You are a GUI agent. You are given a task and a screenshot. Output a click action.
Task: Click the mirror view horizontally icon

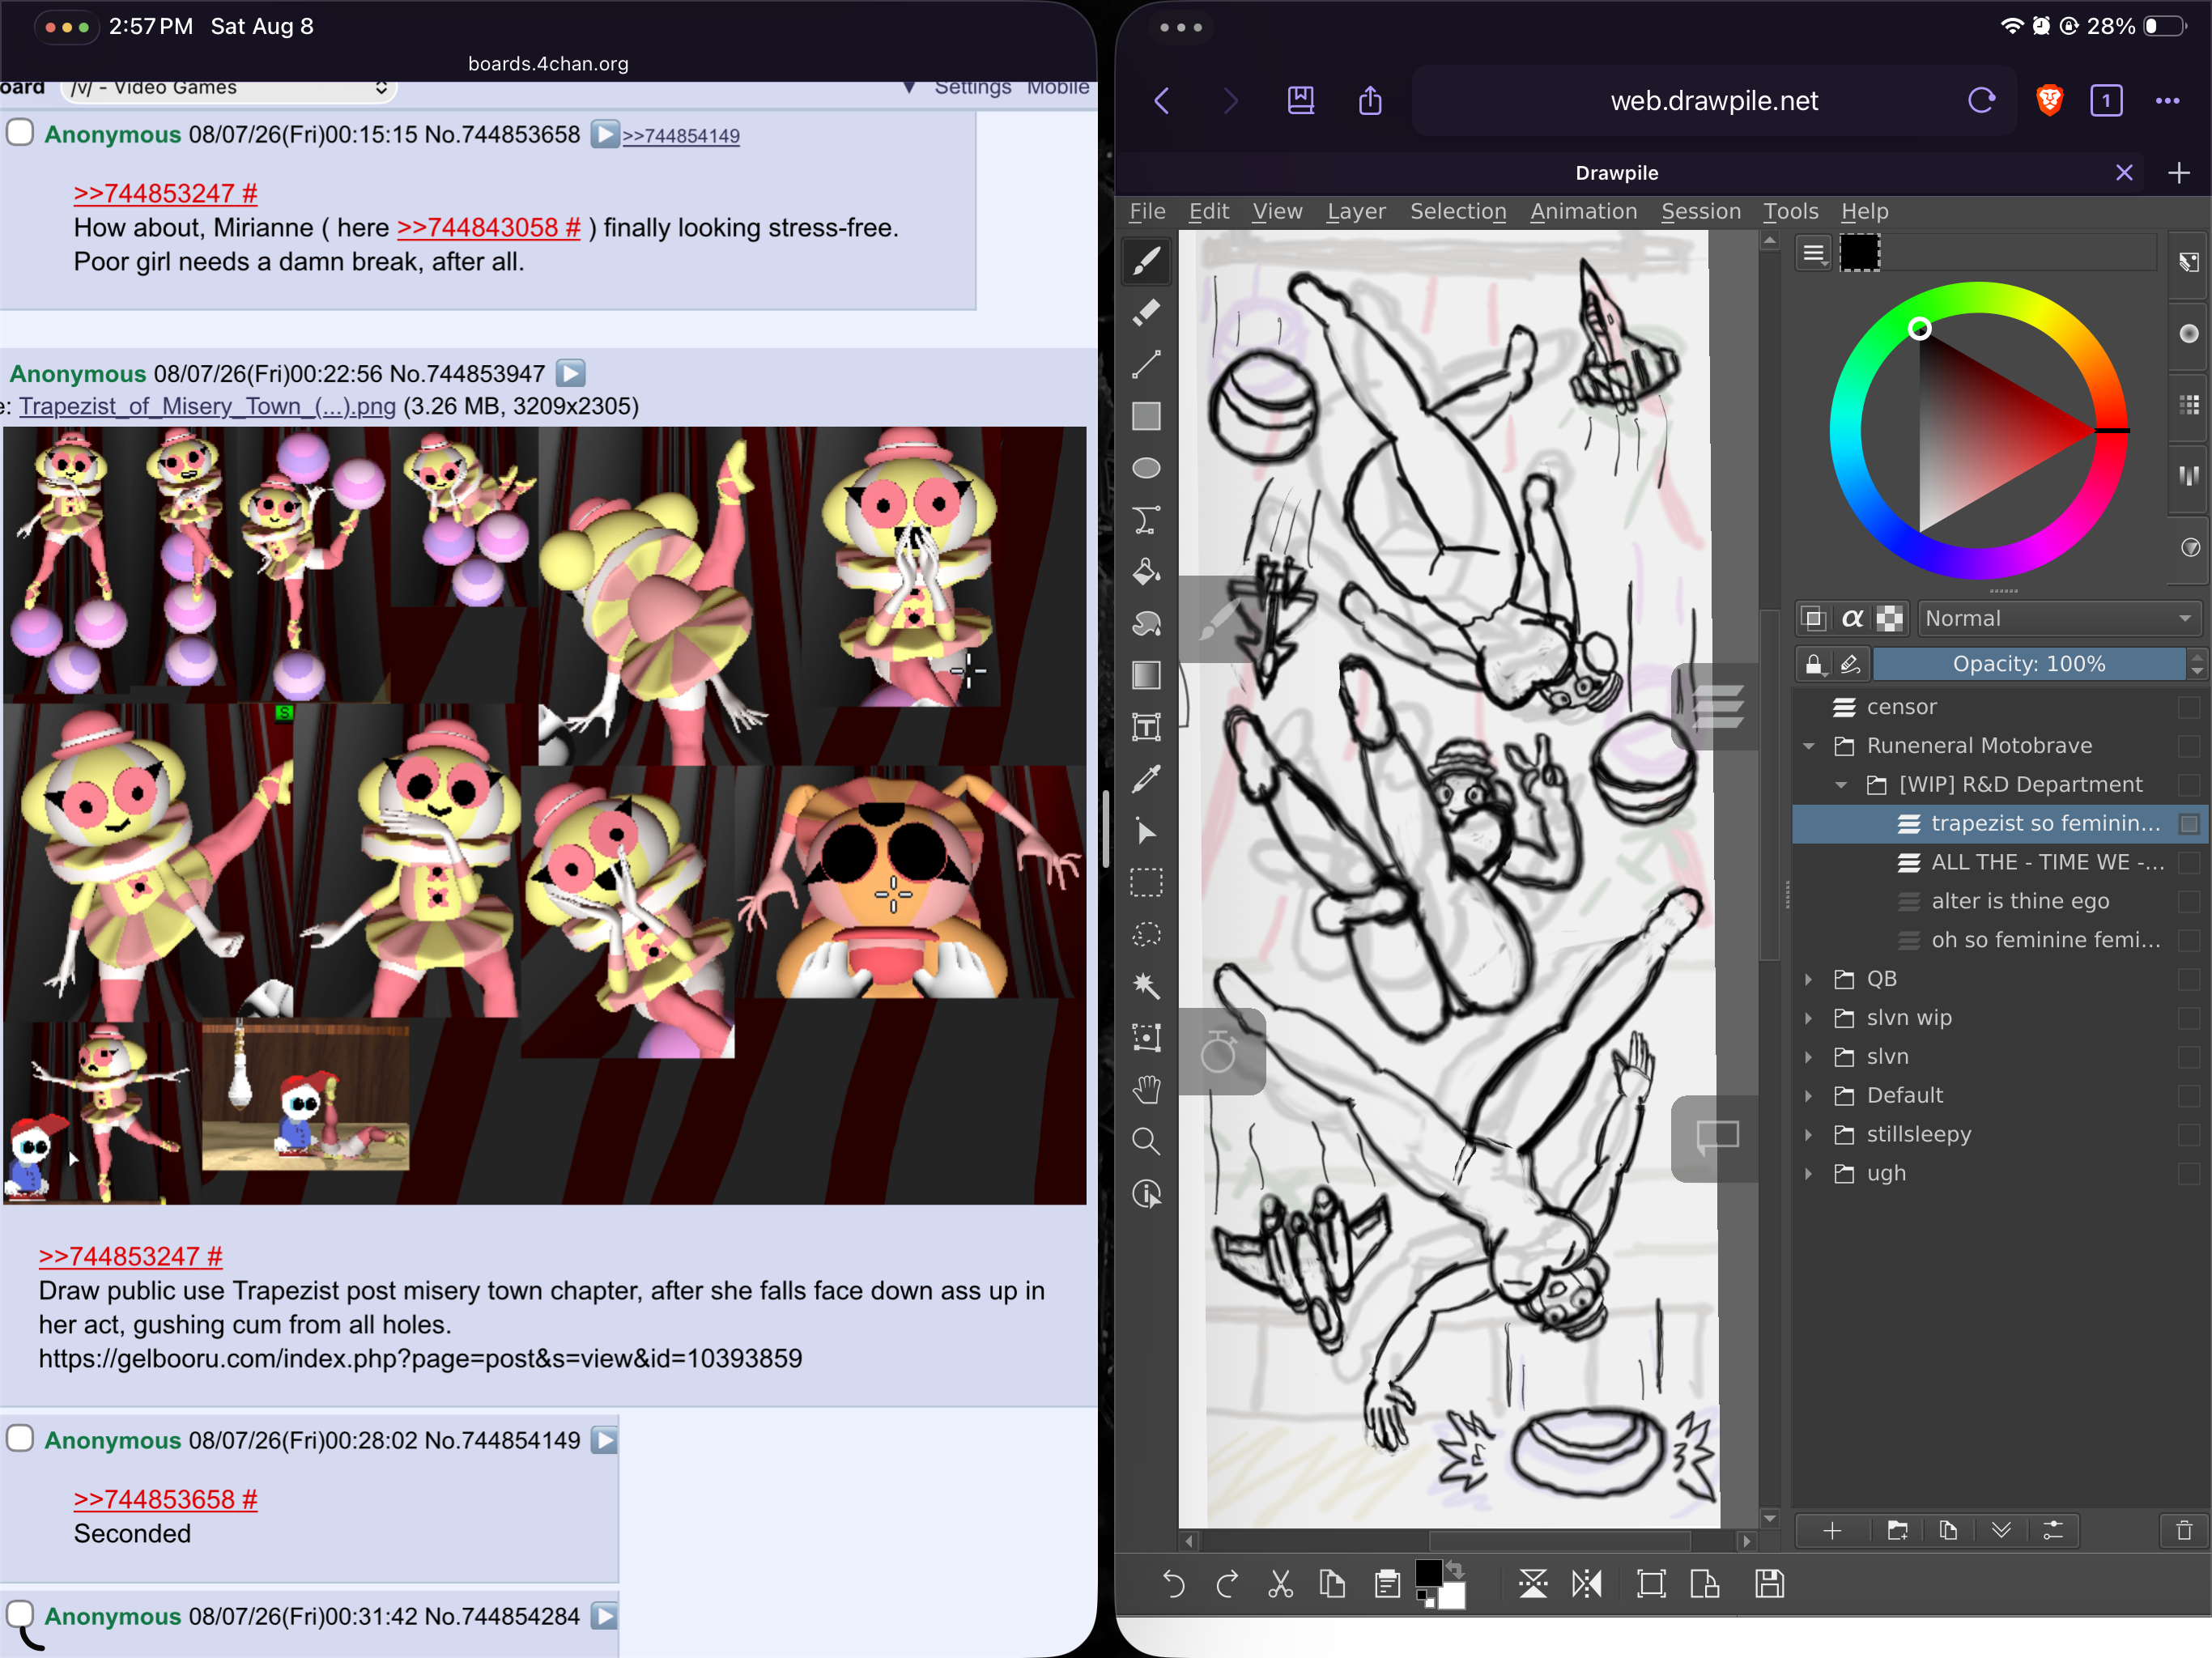point(1586,1584)
